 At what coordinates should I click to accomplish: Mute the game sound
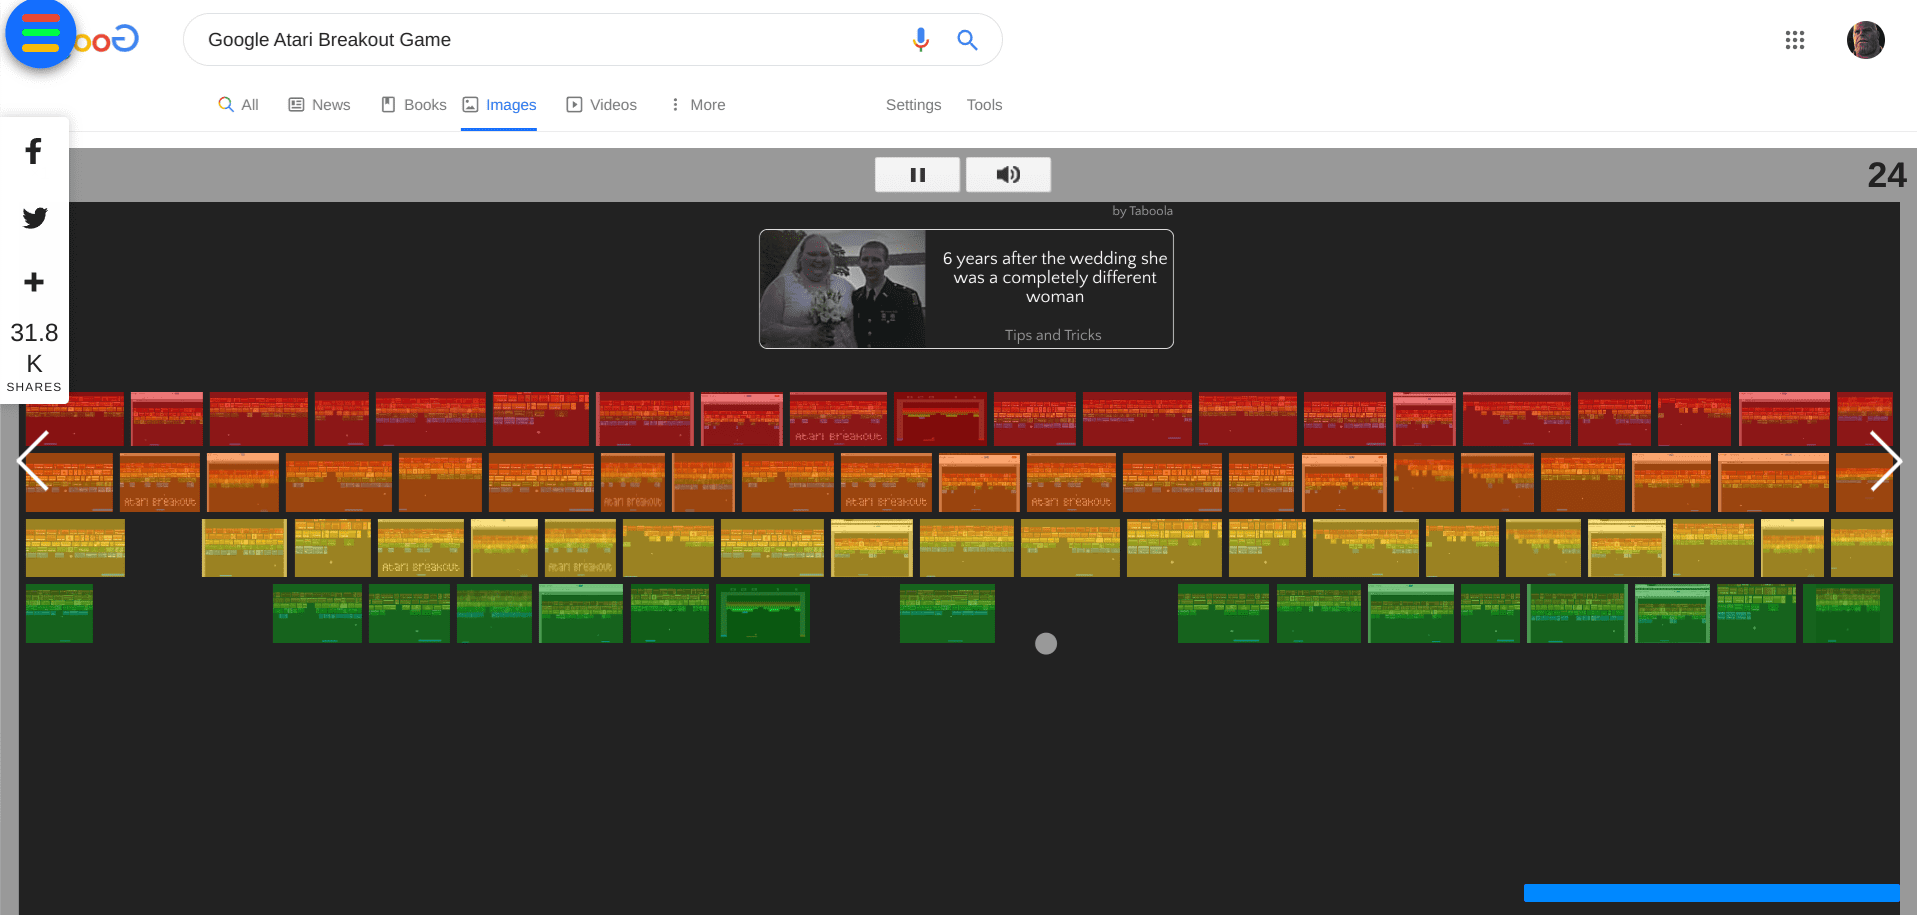[1008, 174]
